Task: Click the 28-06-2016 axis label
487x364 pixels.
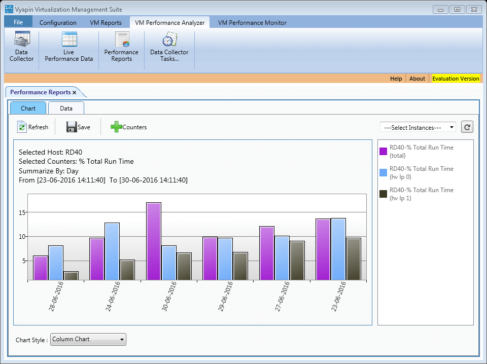Action: coord(56,296)
